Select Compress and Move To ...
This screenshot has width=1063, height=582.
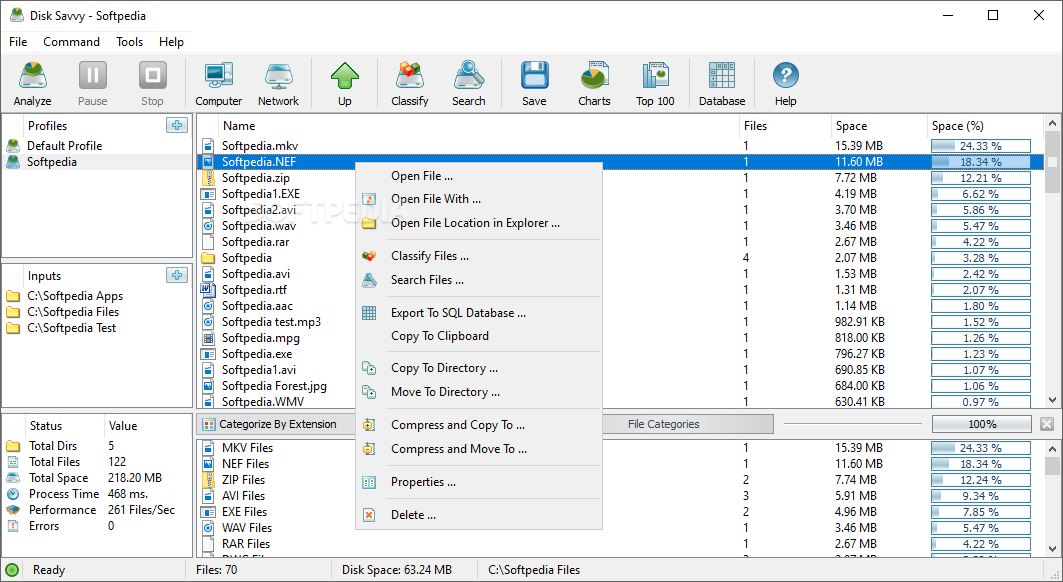pyautogui.click(x=459, y=448)
